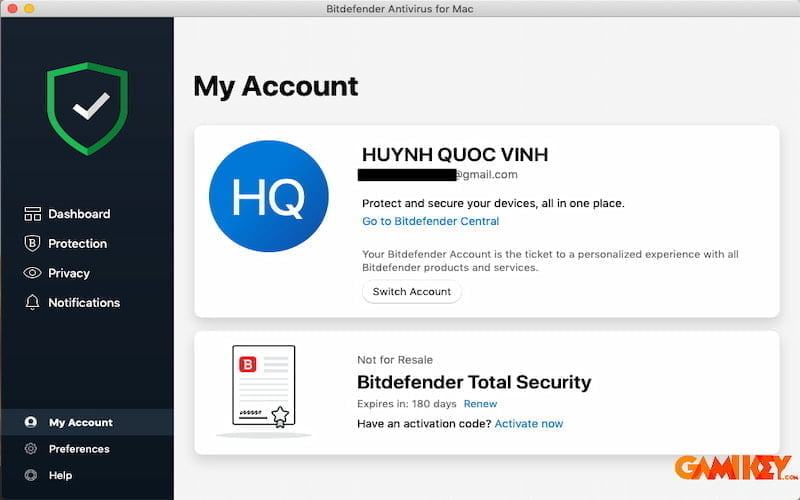Viewport: 800px width, 500px height.
Task: Click the Protection shield icon
Action: pyautogui.click(x=32, y=243)
